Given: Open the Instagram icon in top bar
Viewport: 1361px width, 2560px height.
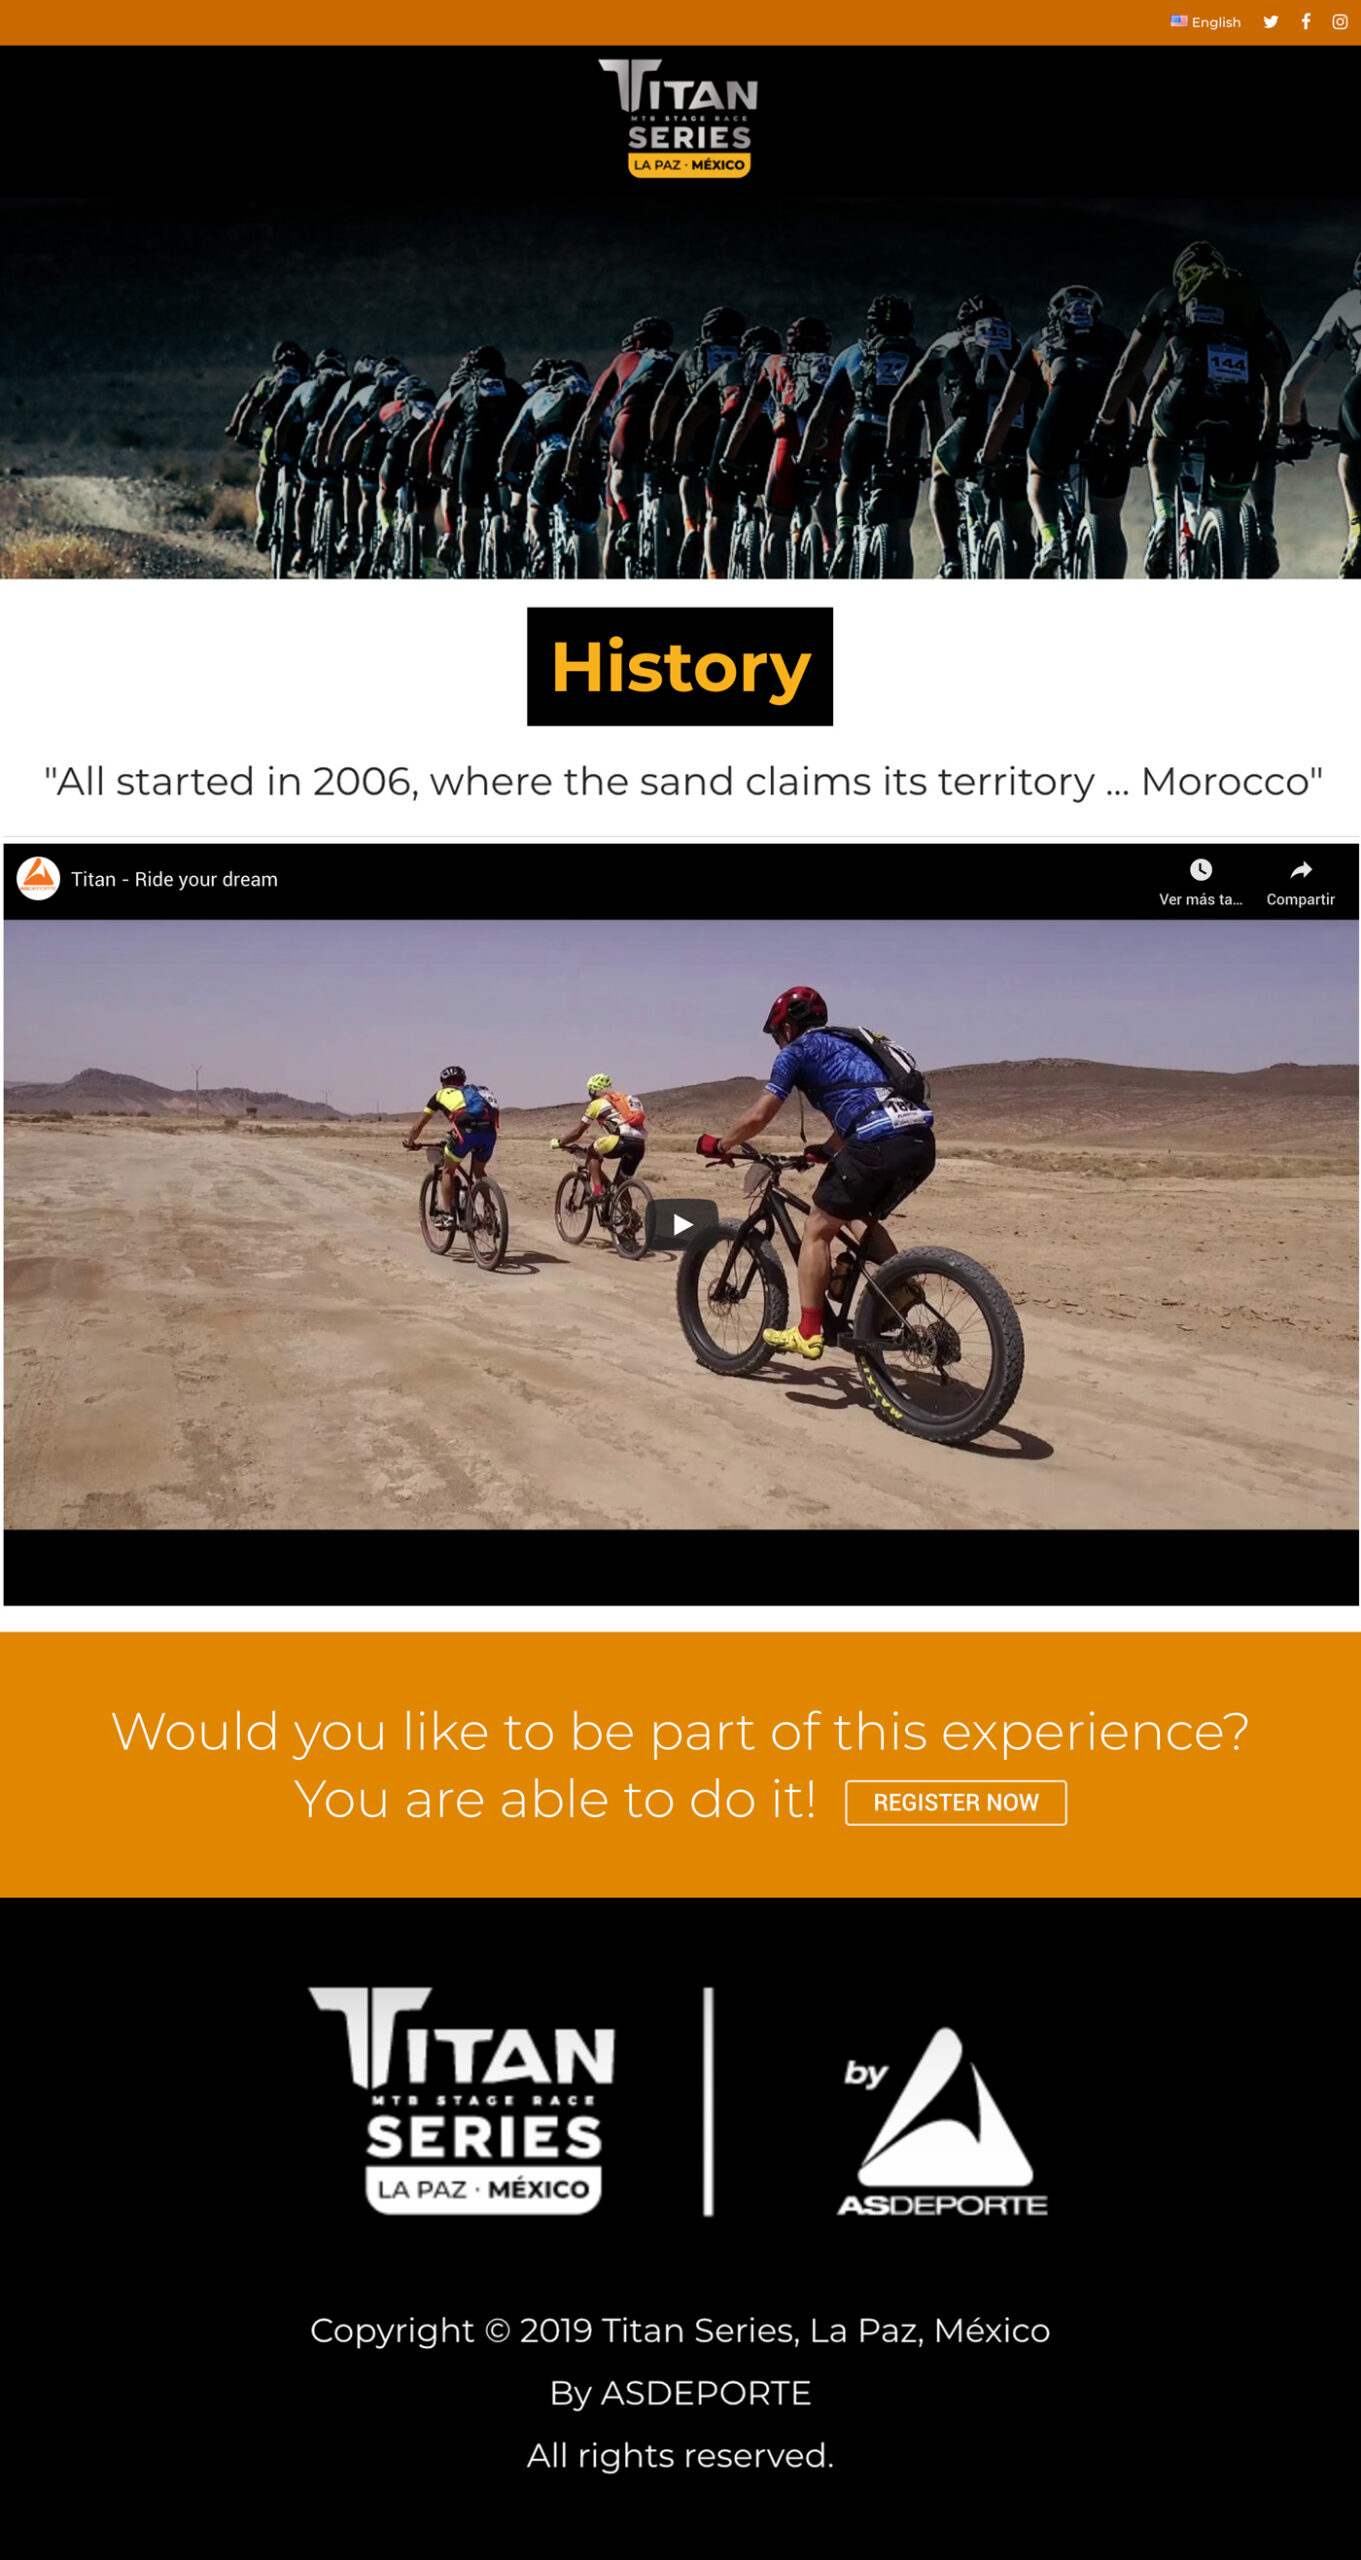Looking at the screenshot, I should [1340, 22].
